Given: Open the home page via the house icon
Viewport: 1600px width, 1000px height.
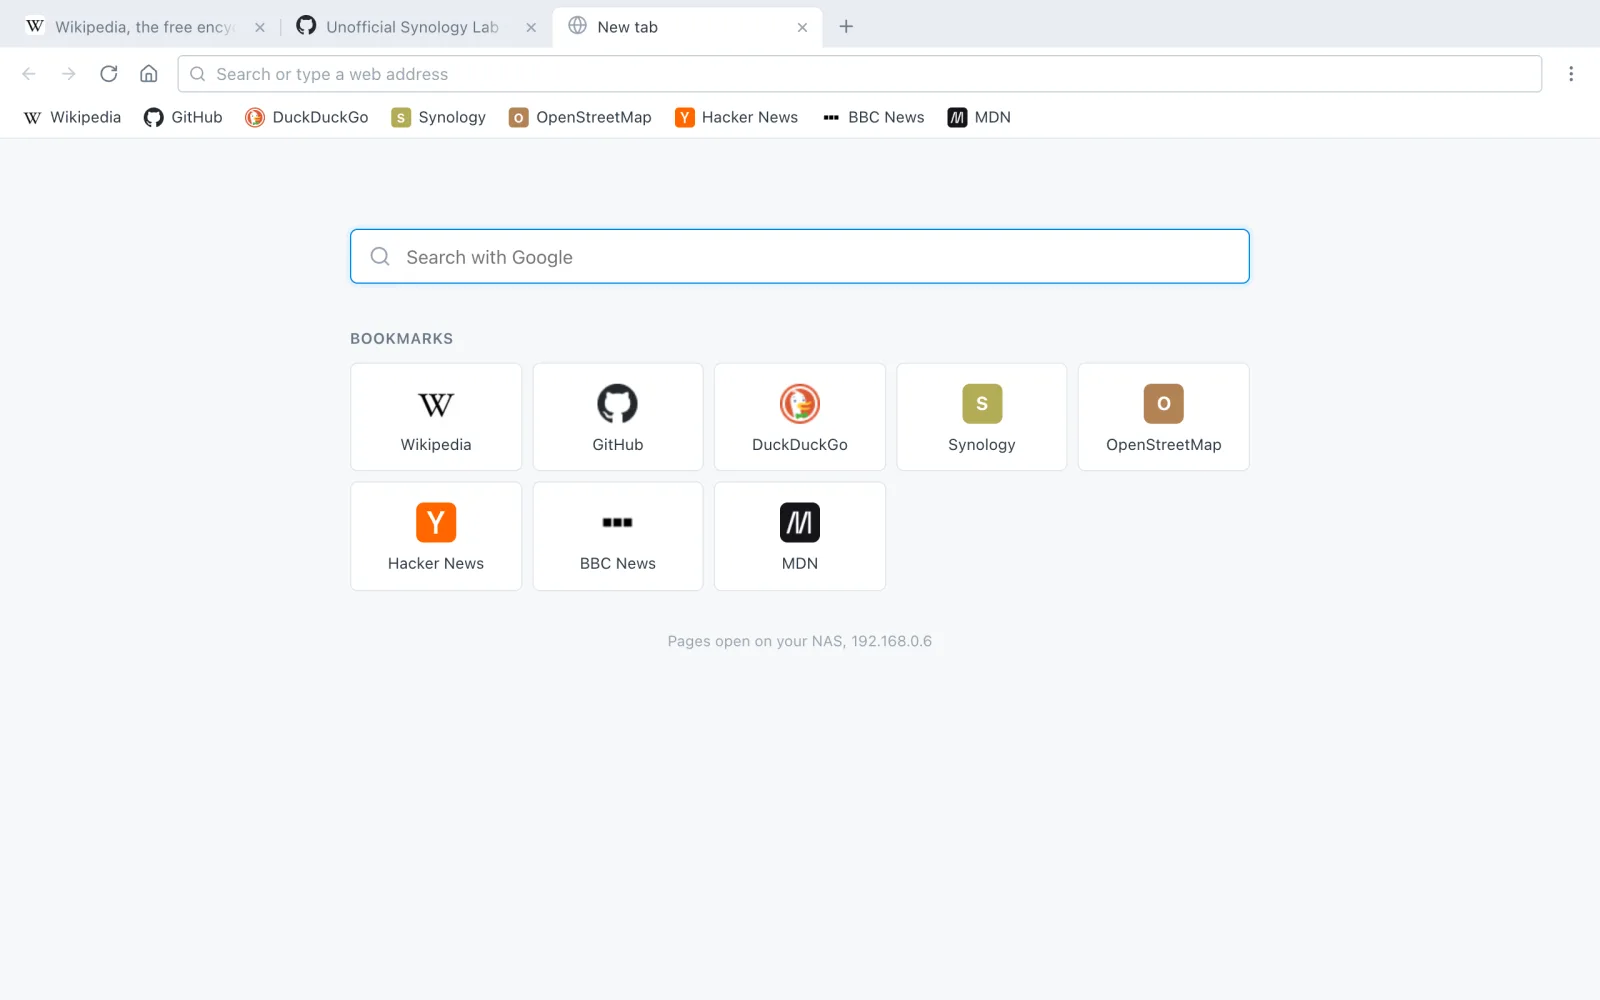Looking at the screenshot, I should pyautogui.click(x=149, y=74).
